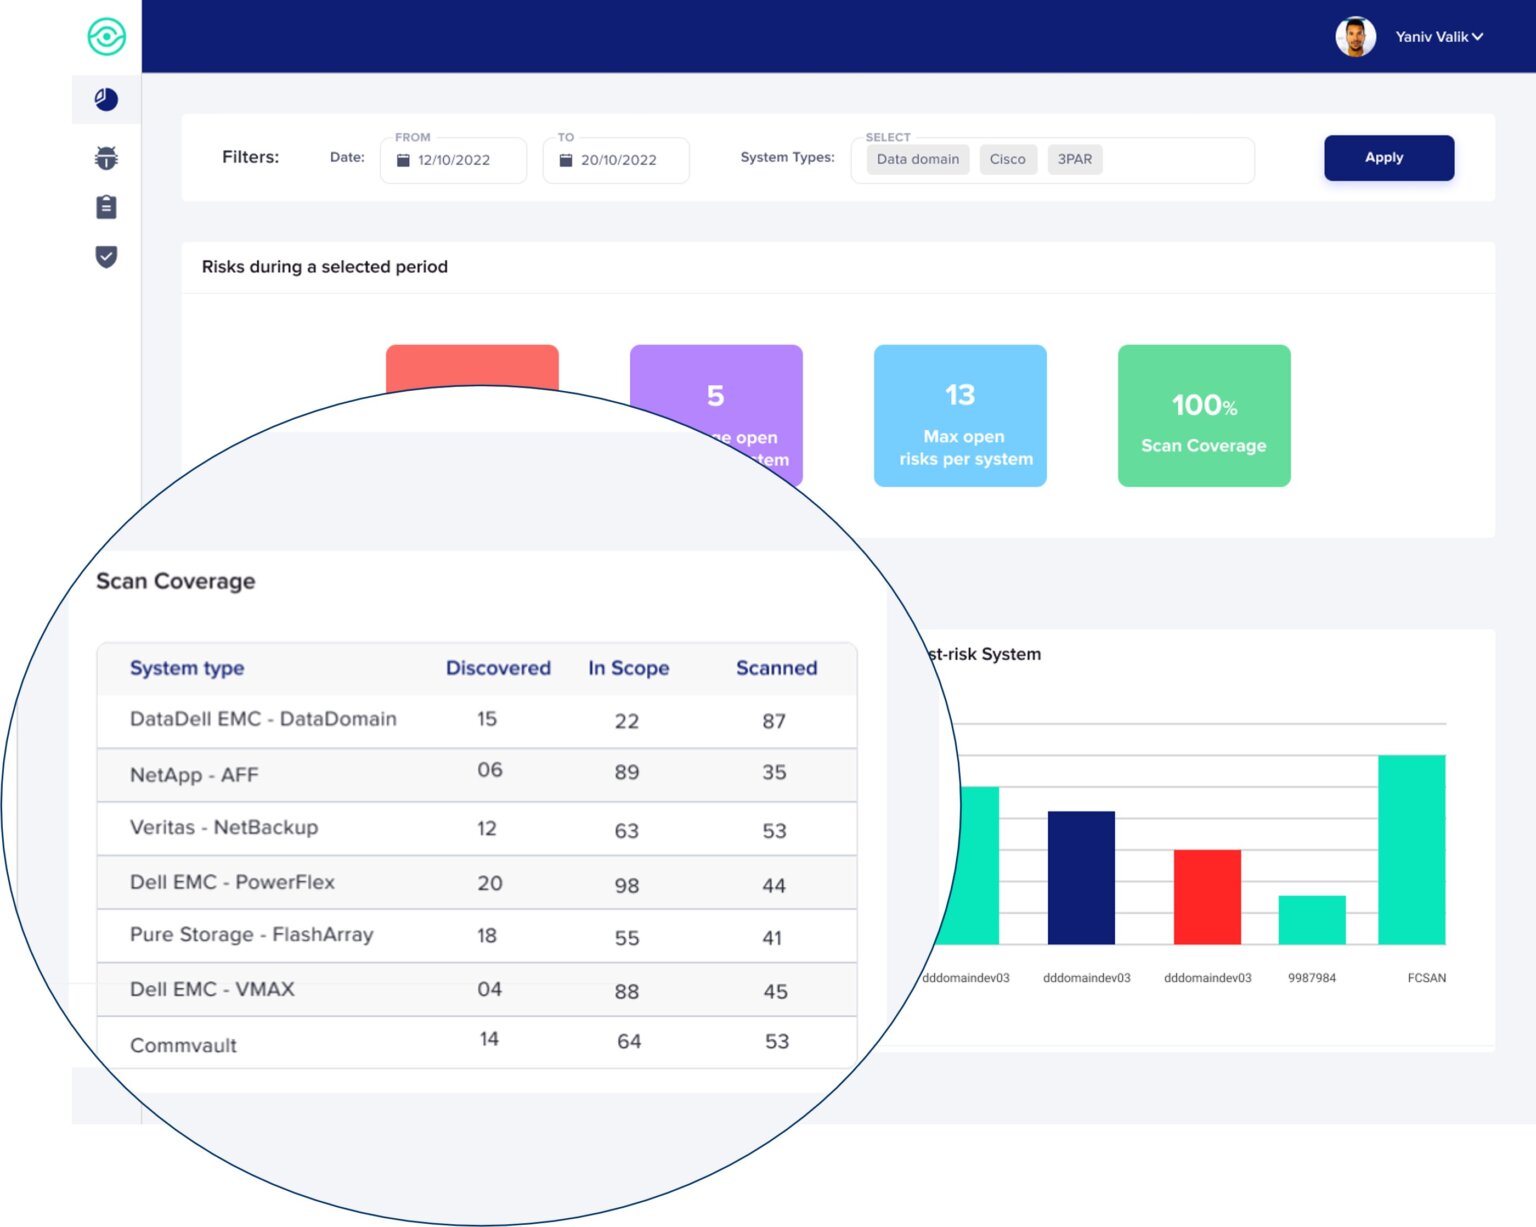Open the shield check icon
Viewport: 1536px width, 1227px height.
106,257
